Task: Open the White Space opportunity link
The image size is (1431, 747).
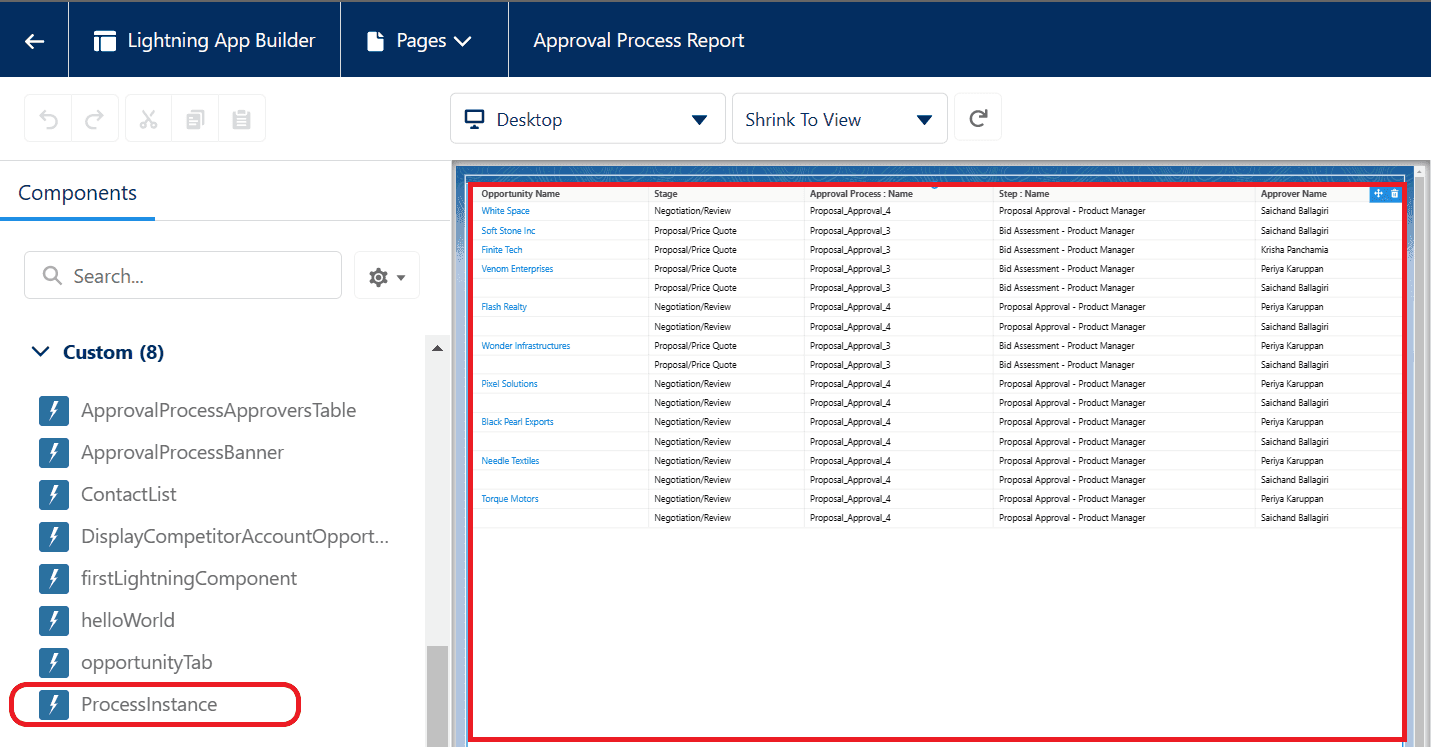Action: coord(505,211)
